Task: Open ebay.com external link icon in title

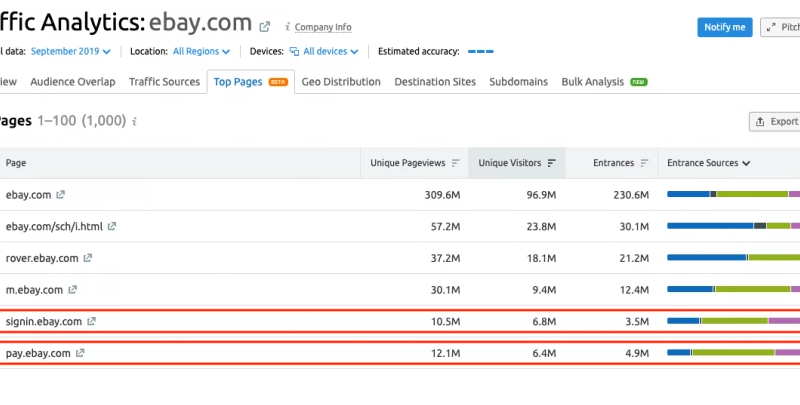Action: click(x=264, y=27)
